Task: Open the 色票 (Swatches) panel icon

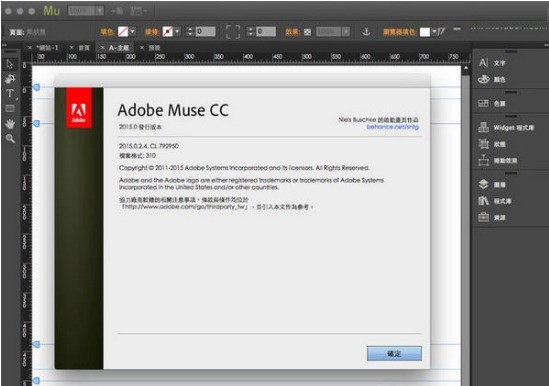Action: (x=484, y=103)
